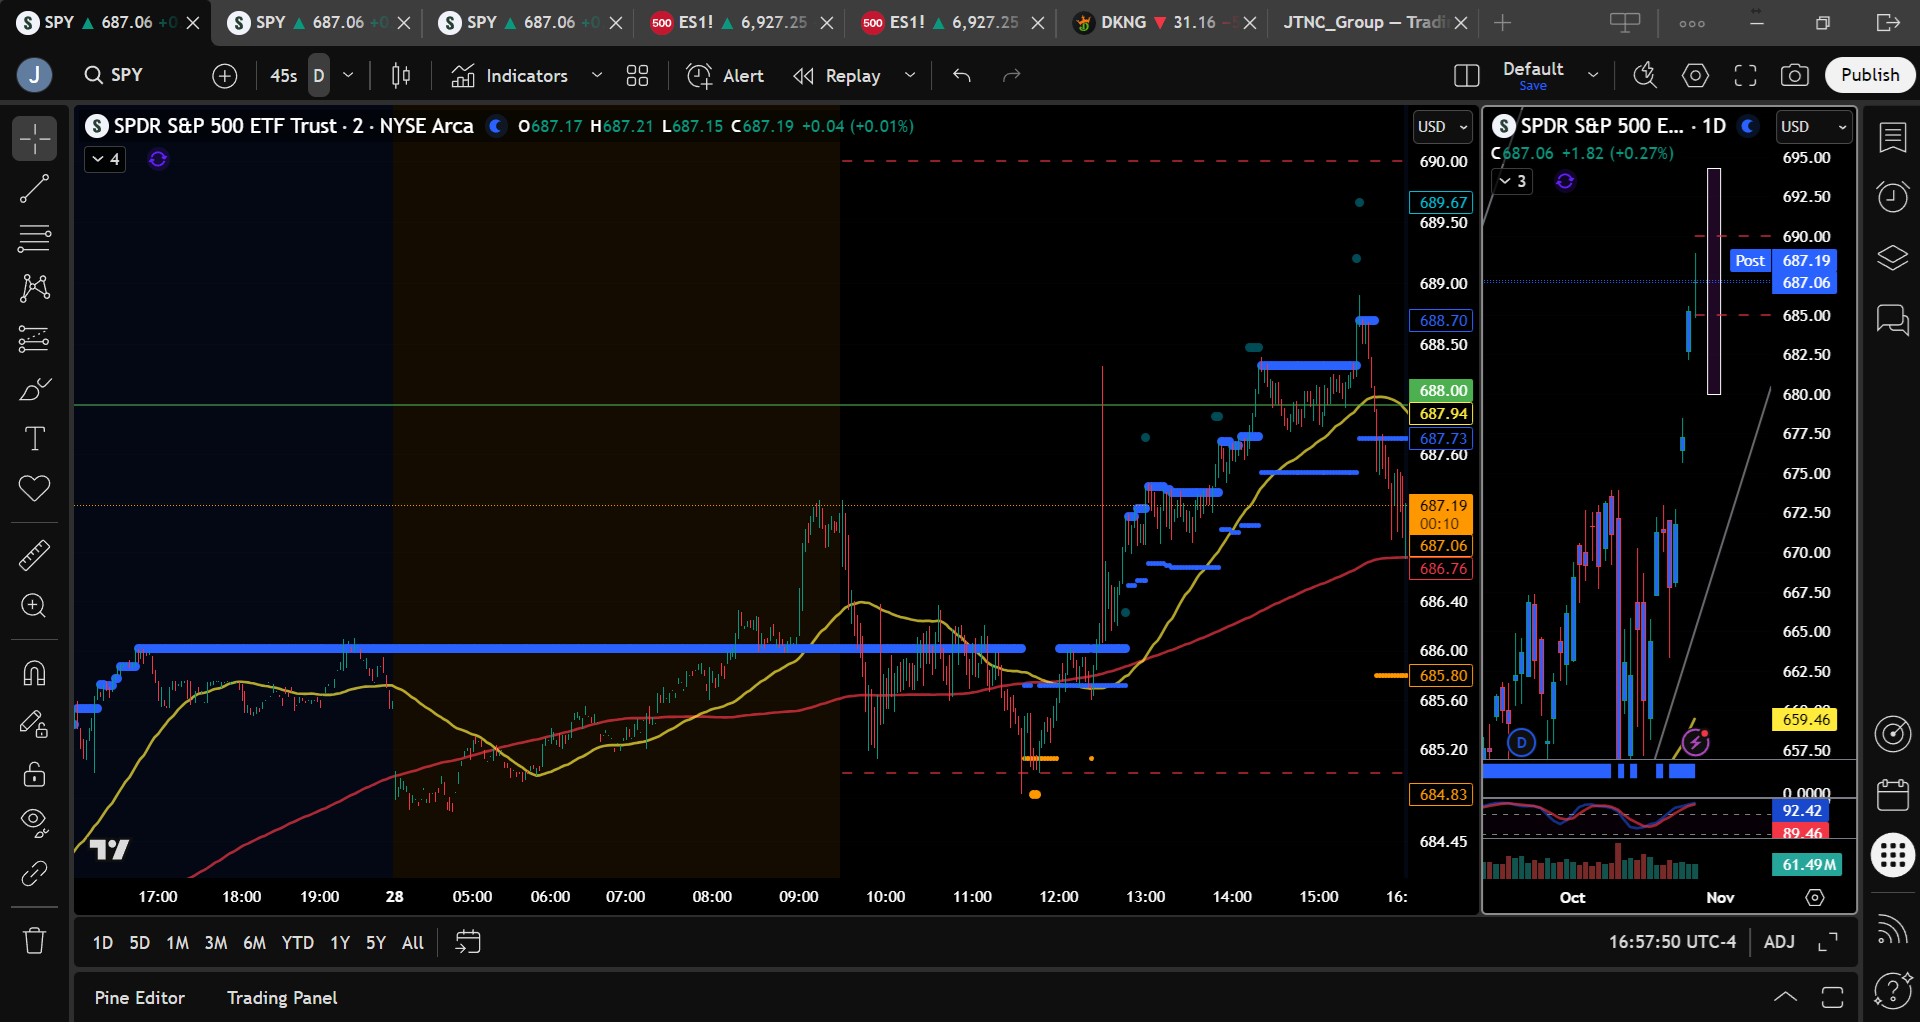Open the user profile avatar J
Image resolution: width=1920 pixels, height=1025 pixels.
[34, 75]
